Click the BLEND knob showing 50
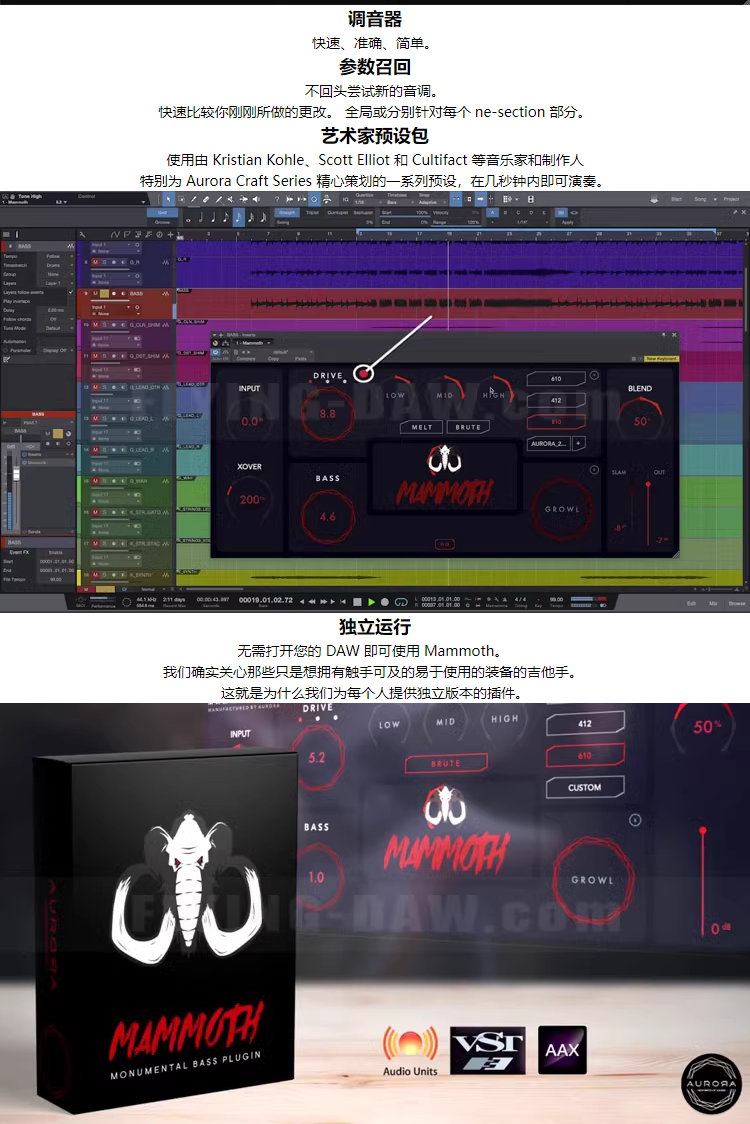The image size is (750, 1124). click(x=640, y=420)
